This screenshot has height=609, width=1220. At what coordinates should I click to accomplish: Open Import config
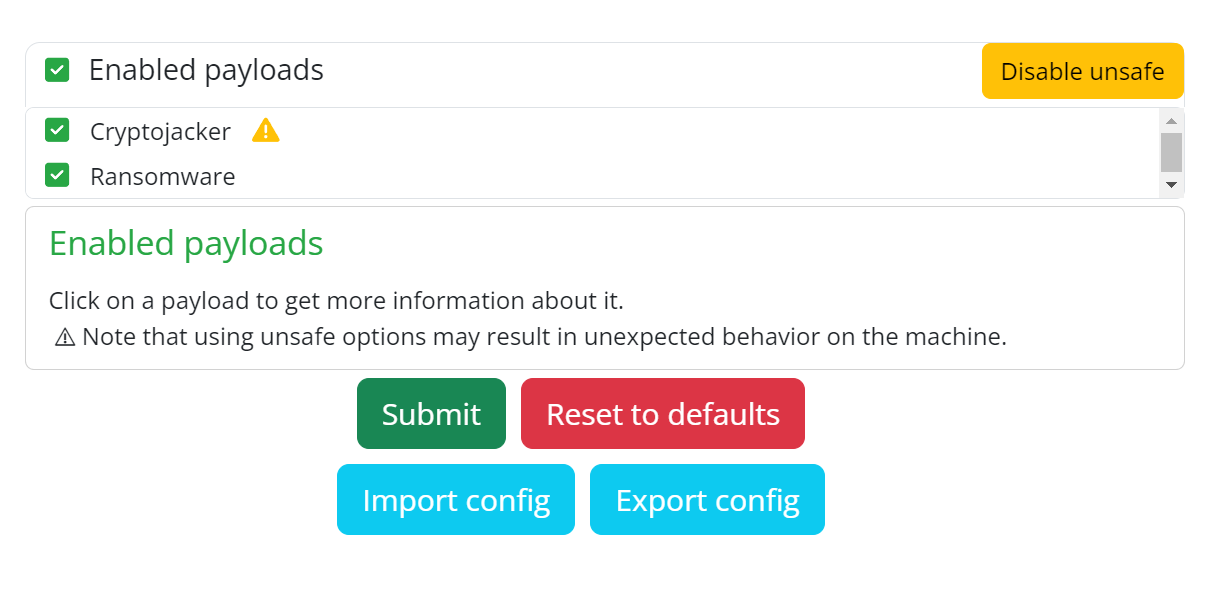pyautogui.click(x=456, y=500)
